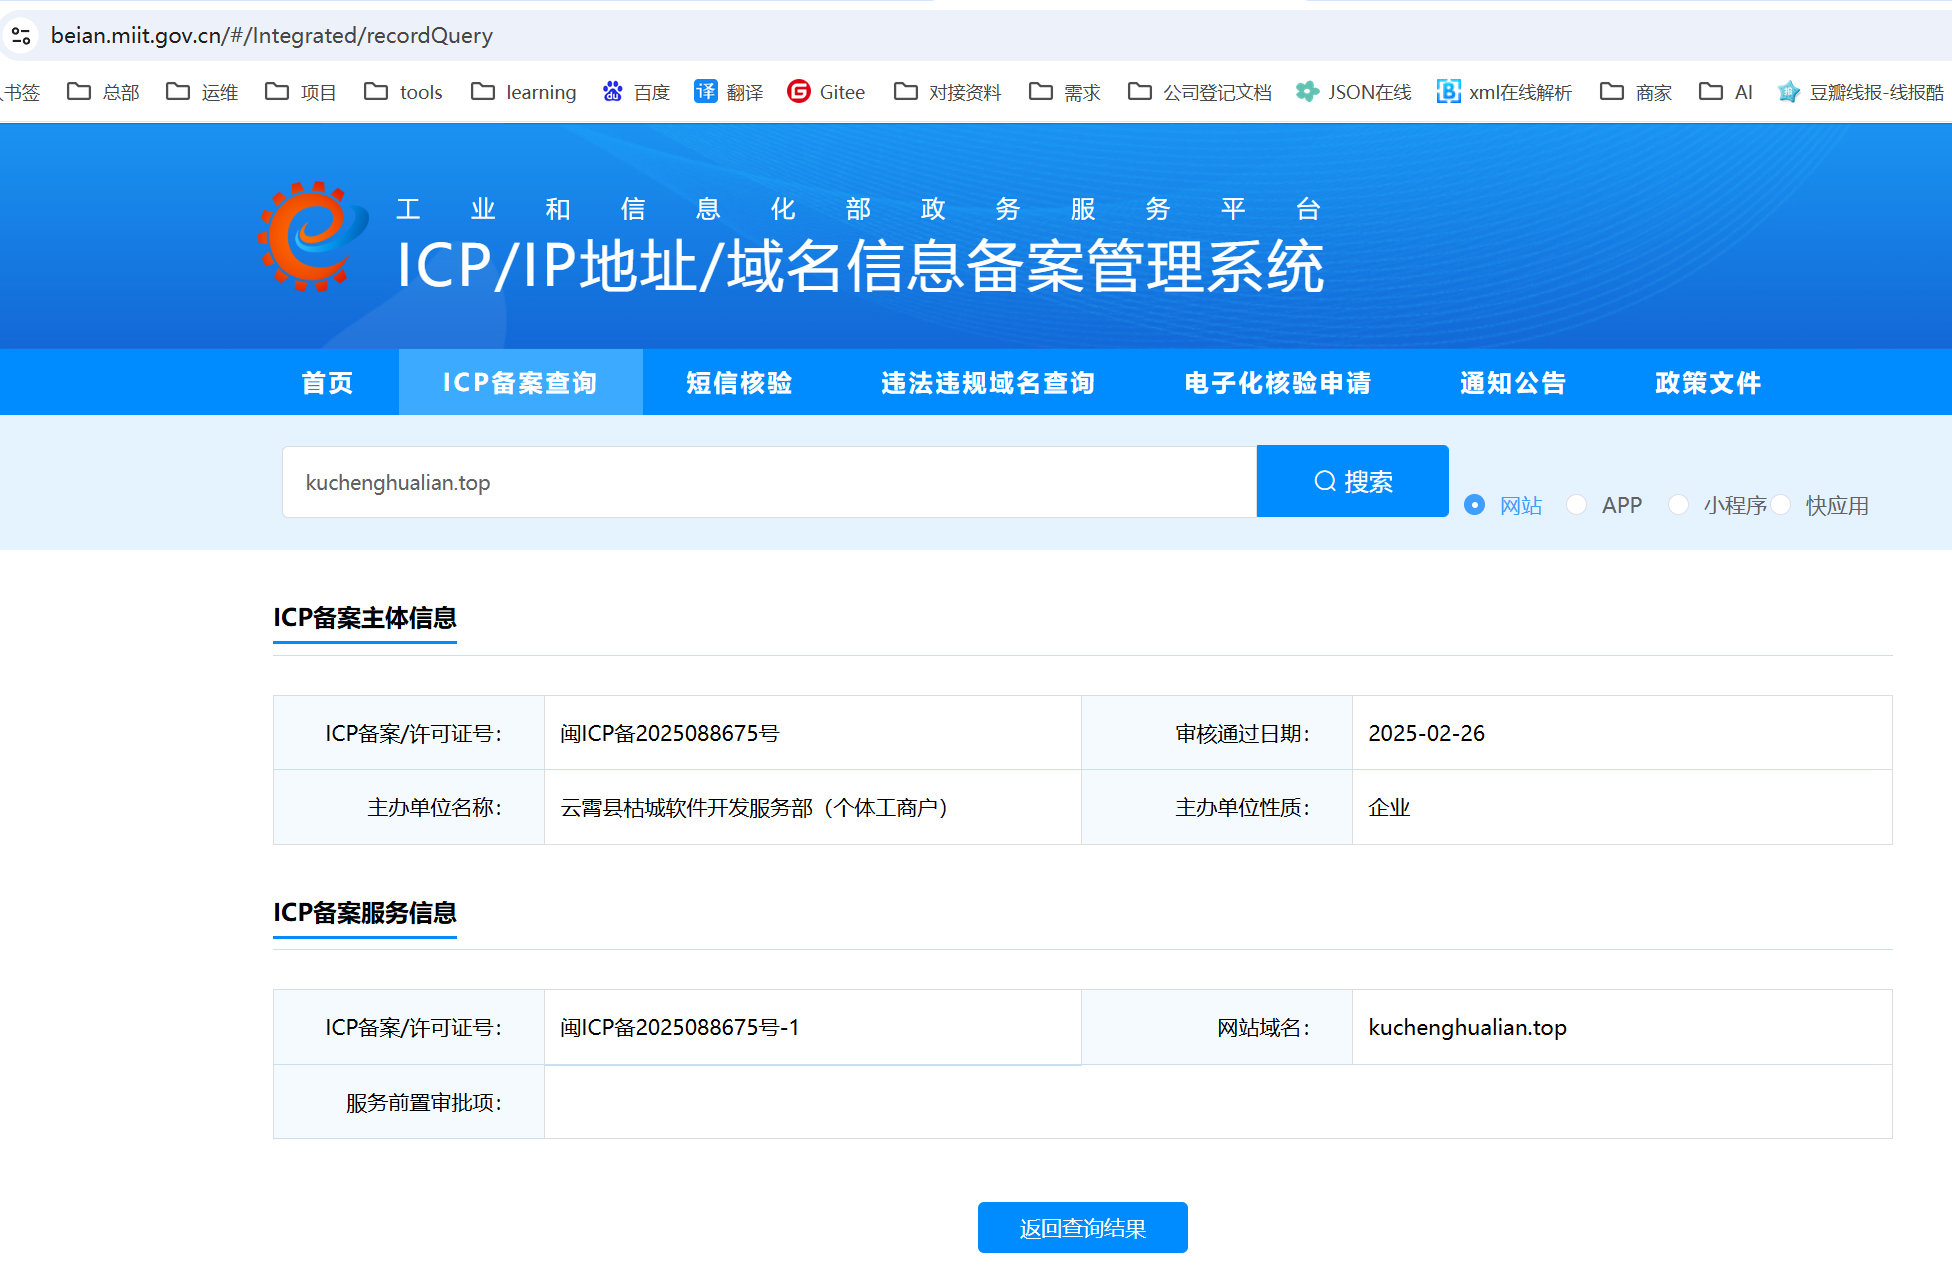Expand the 公司登记文档 bookmark folder

[1199, 92]
